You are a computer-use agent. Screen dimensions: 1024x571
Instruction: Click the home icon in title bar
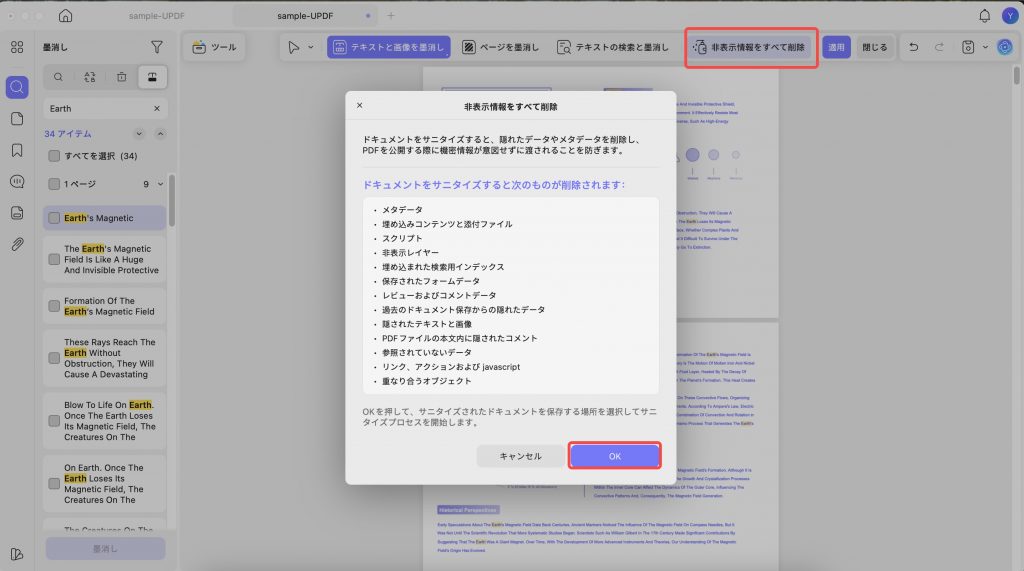[65, 16]
